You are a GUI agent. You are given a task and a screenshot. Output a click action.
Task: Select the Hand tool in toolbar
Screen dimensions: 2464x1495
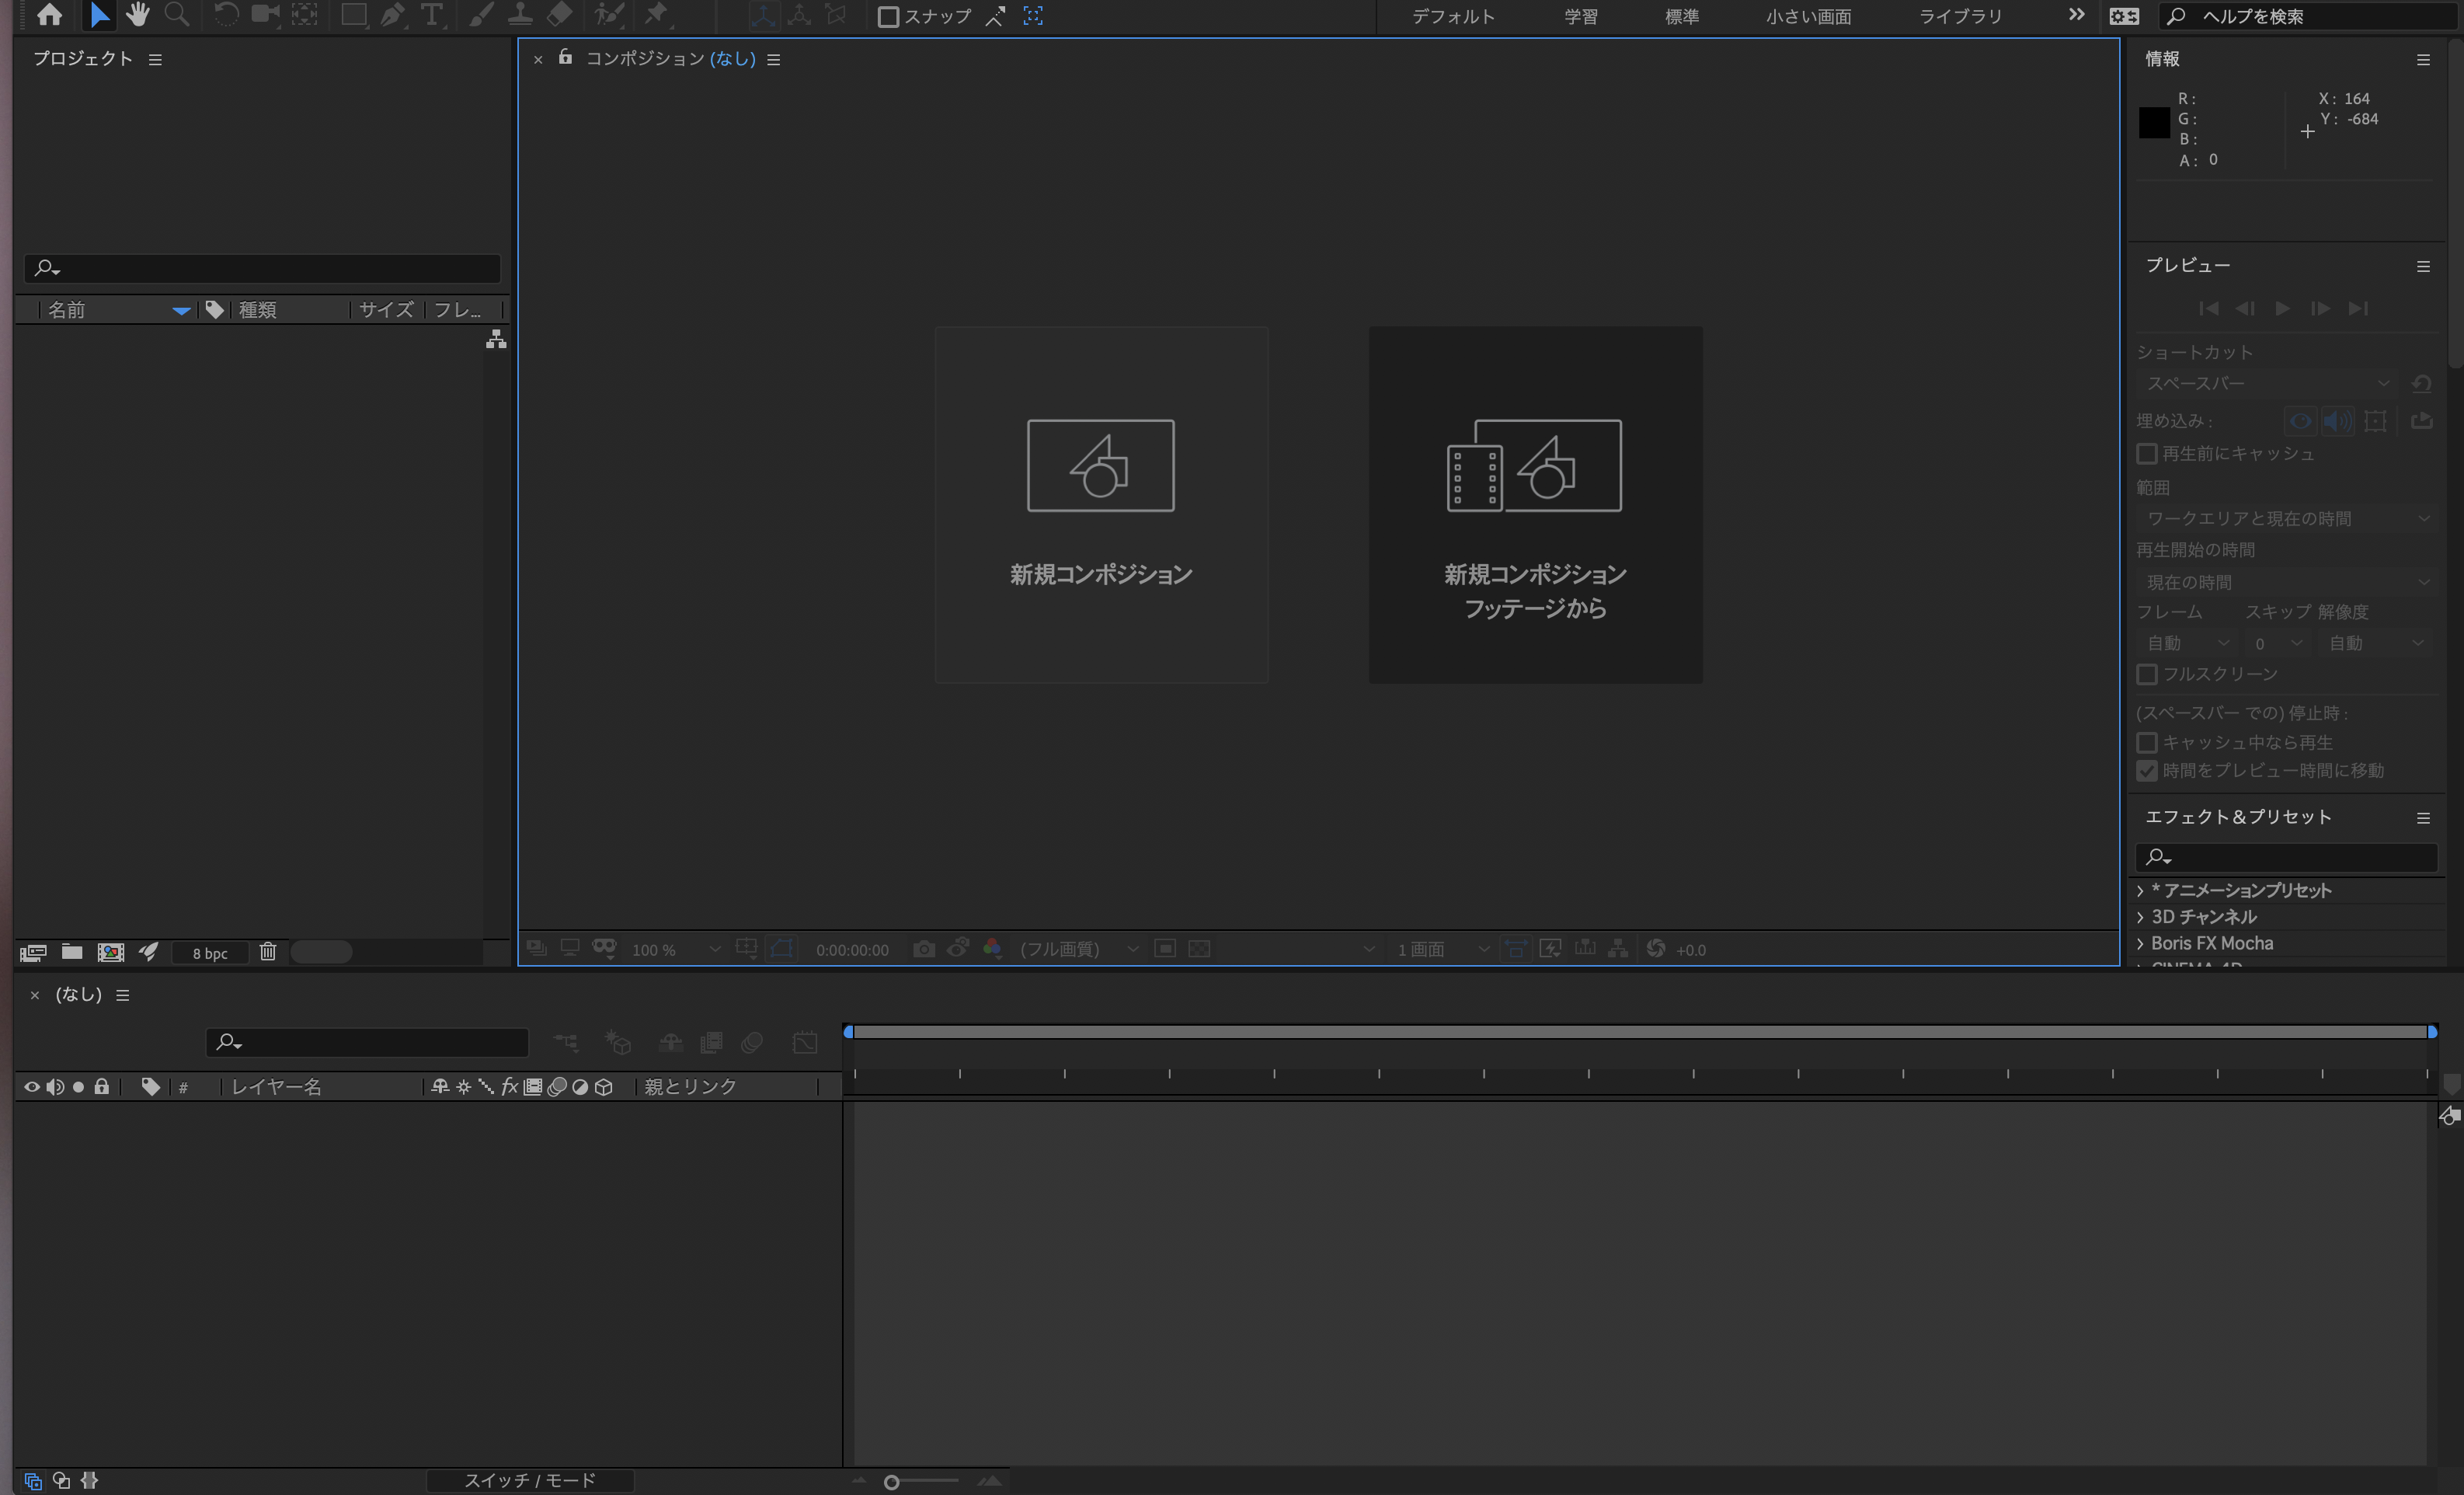[x=138, y=15]
